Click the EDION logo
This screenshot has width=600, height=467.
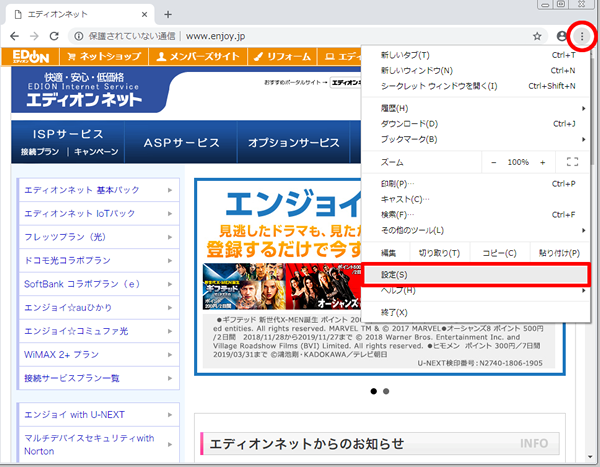pos(31,57)
